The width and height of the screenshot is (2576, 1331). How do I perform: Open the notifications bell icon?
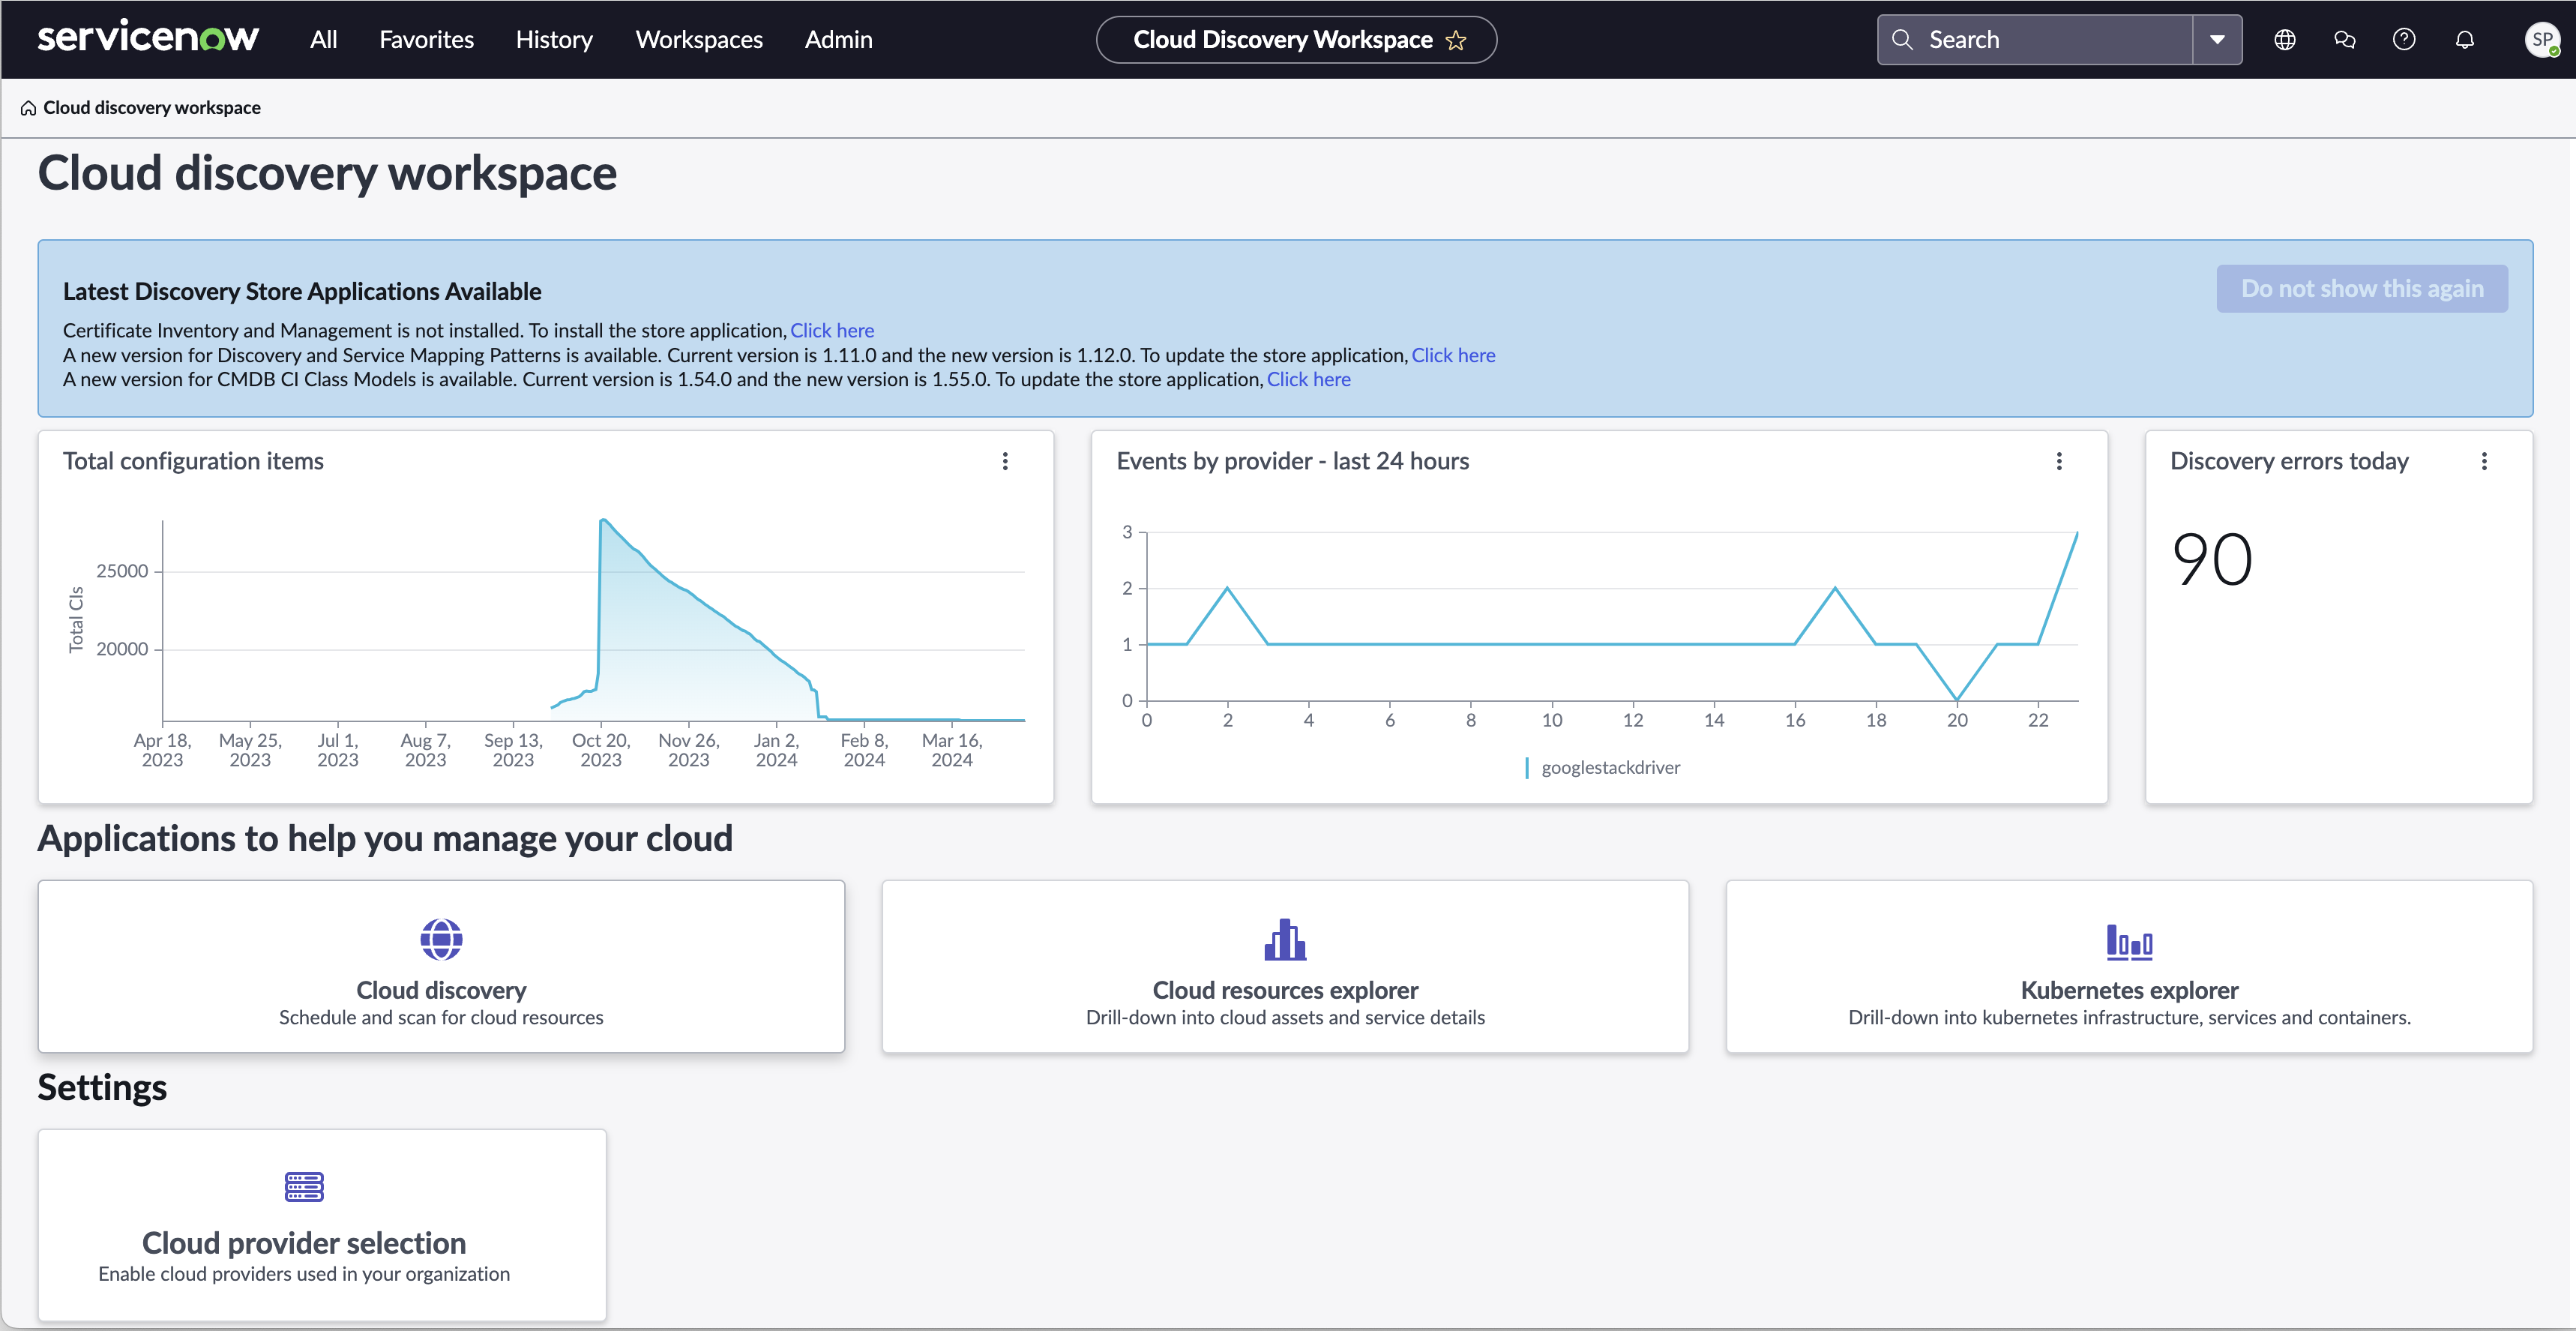(2465, 40)
